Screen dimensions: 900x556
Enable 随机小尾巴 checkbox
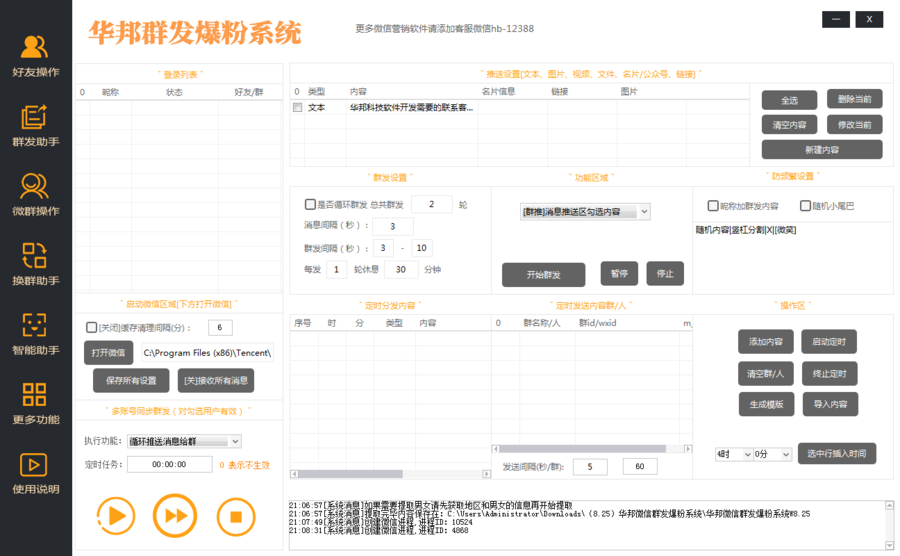click(805, 205)
